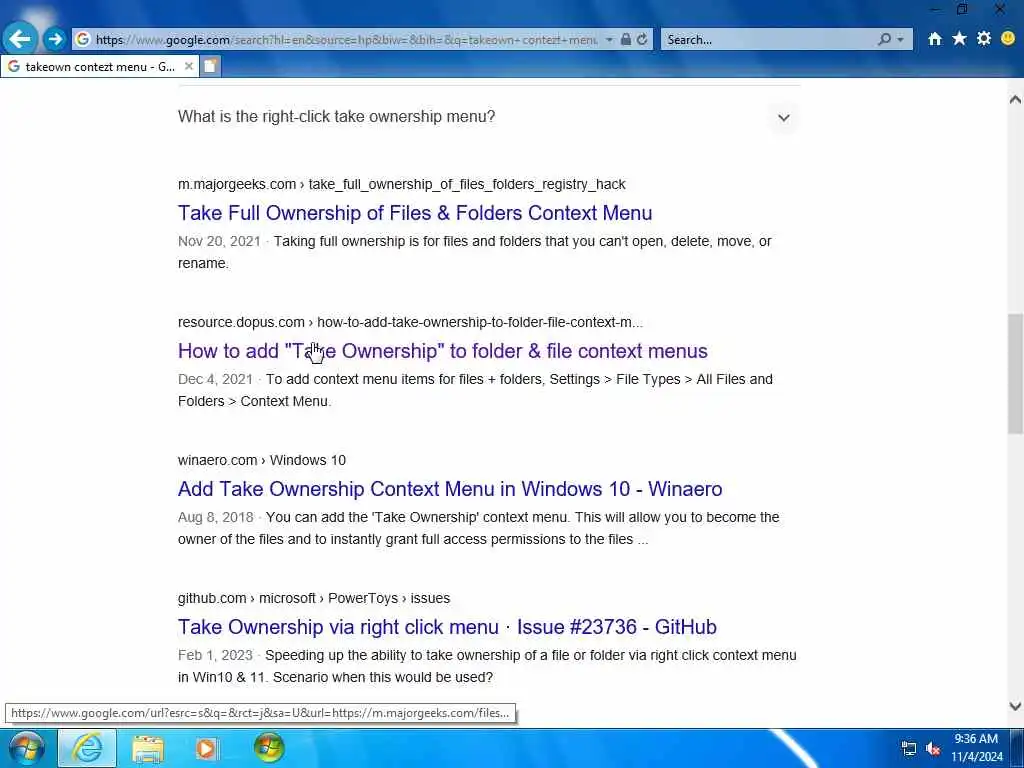The height and width of the screenshot is (768, 1024).
Task: Select the 'takeown contezt menu' tab
Action: (x=98, y=67)
